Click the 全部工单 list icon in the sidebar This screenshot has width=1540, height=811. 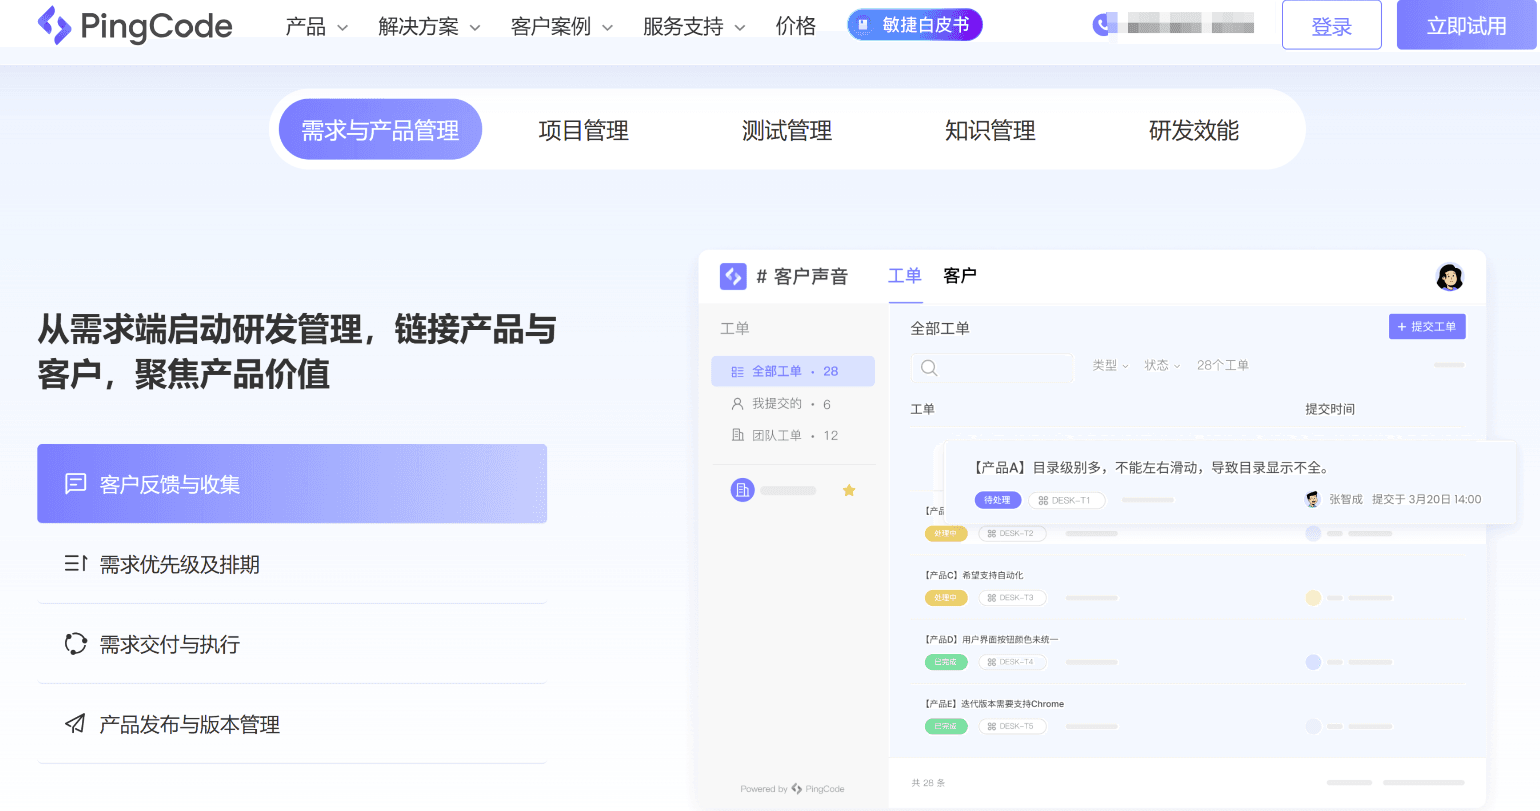(x=737, y=372)
